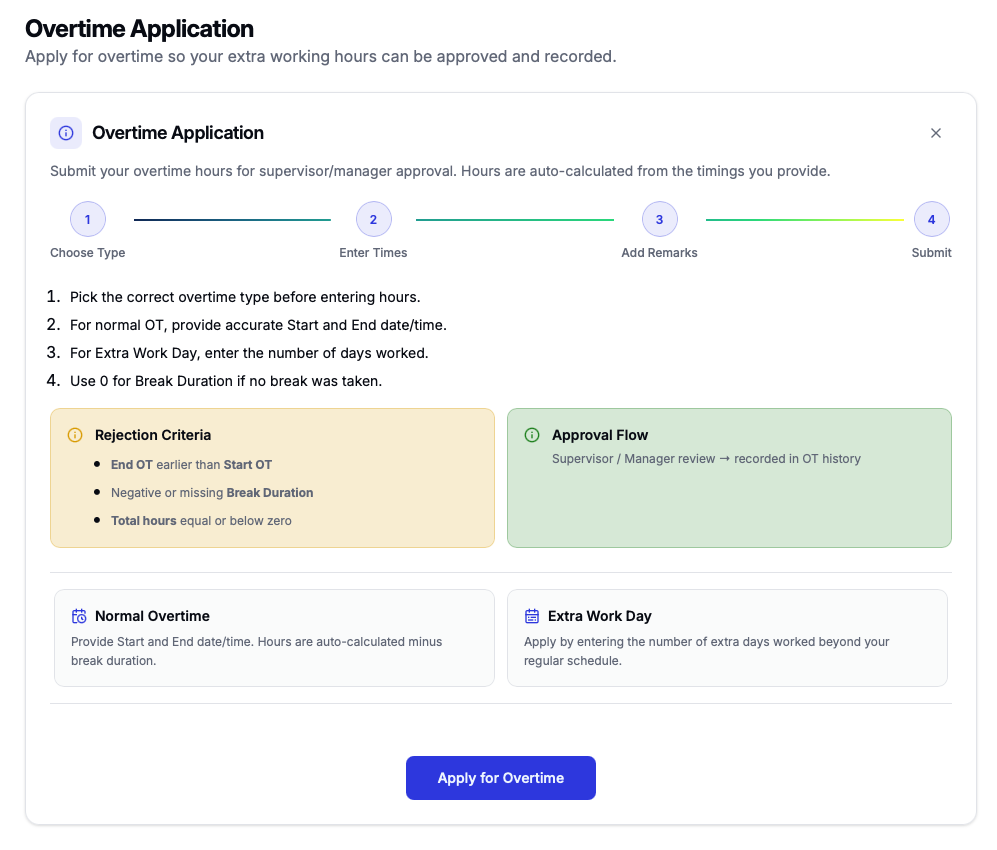Click the Rejection Criteria warning icon
Image resolution: width=997 pixels, height=850 pixels.
(75, 435)
